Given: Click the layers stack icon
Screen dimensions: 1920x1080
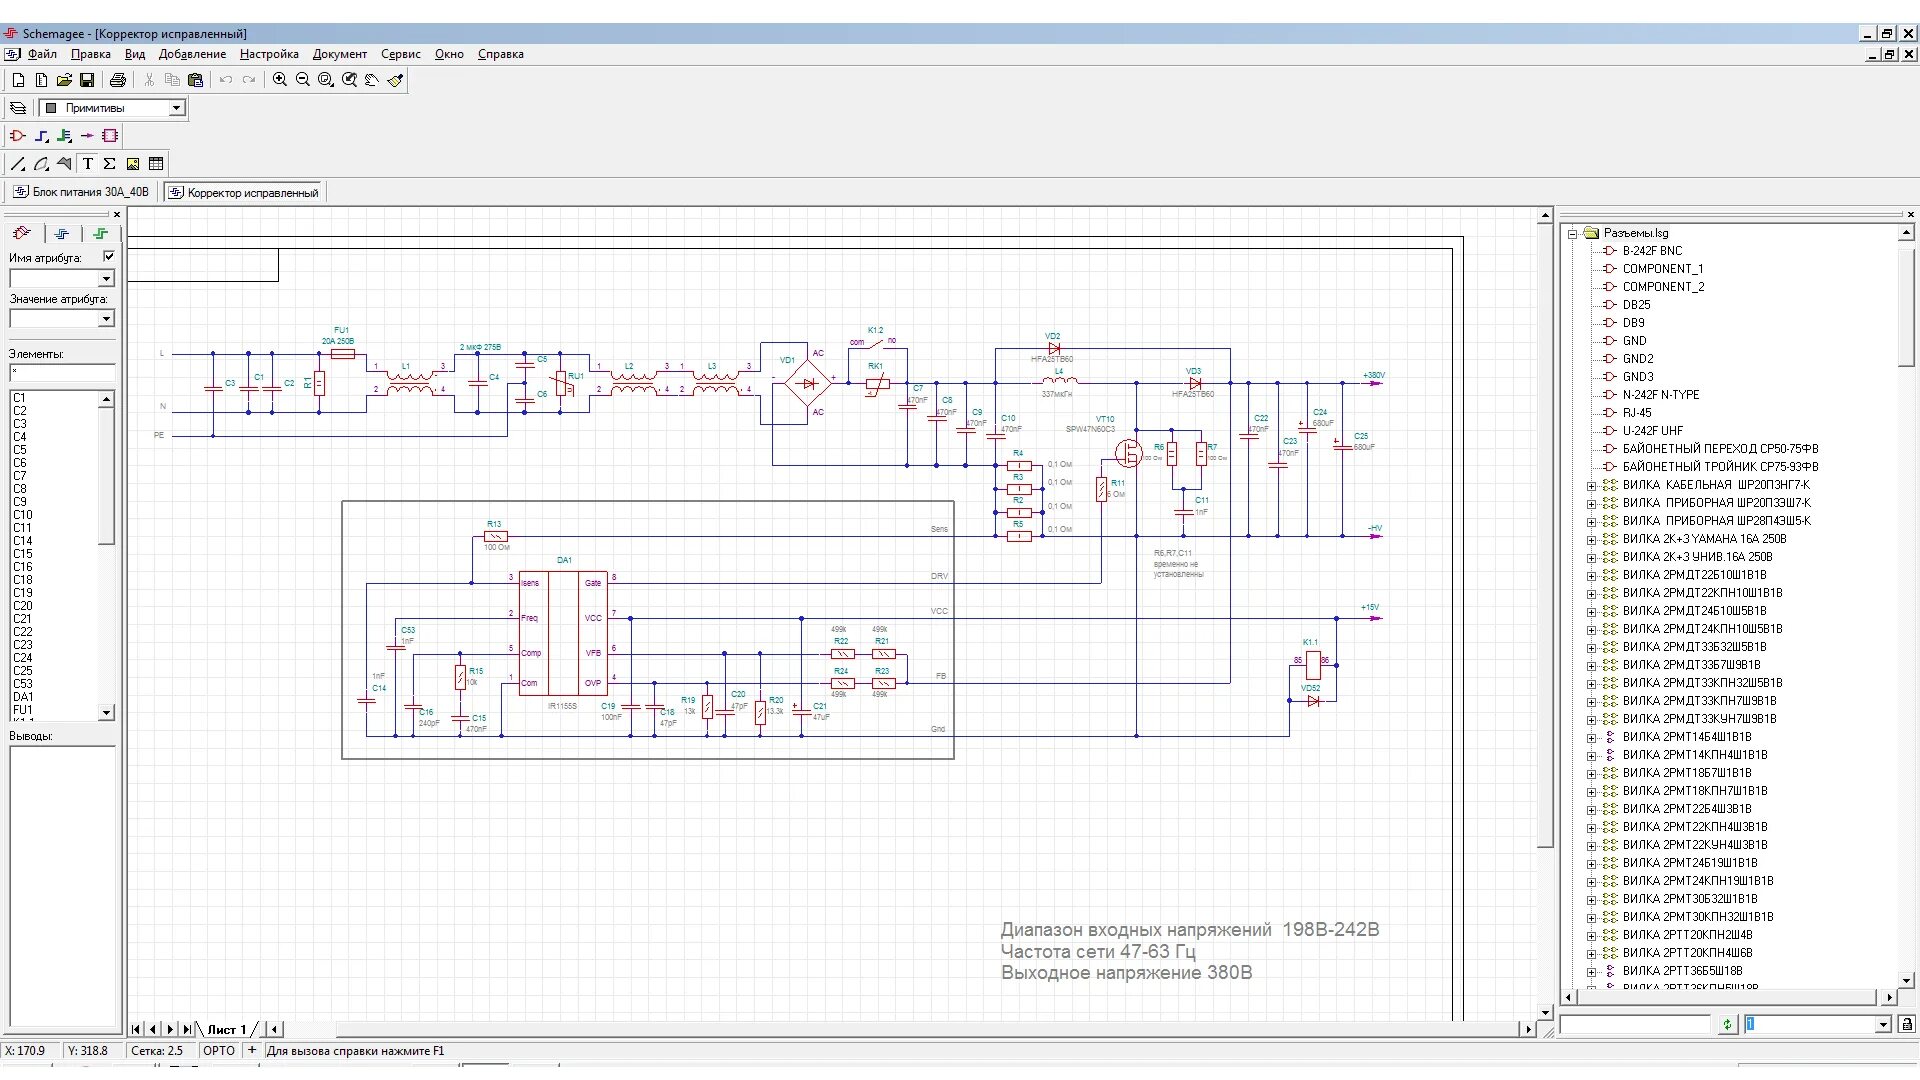Looking at the screenshot, I should pyautogui.click(x=18, y=108).
